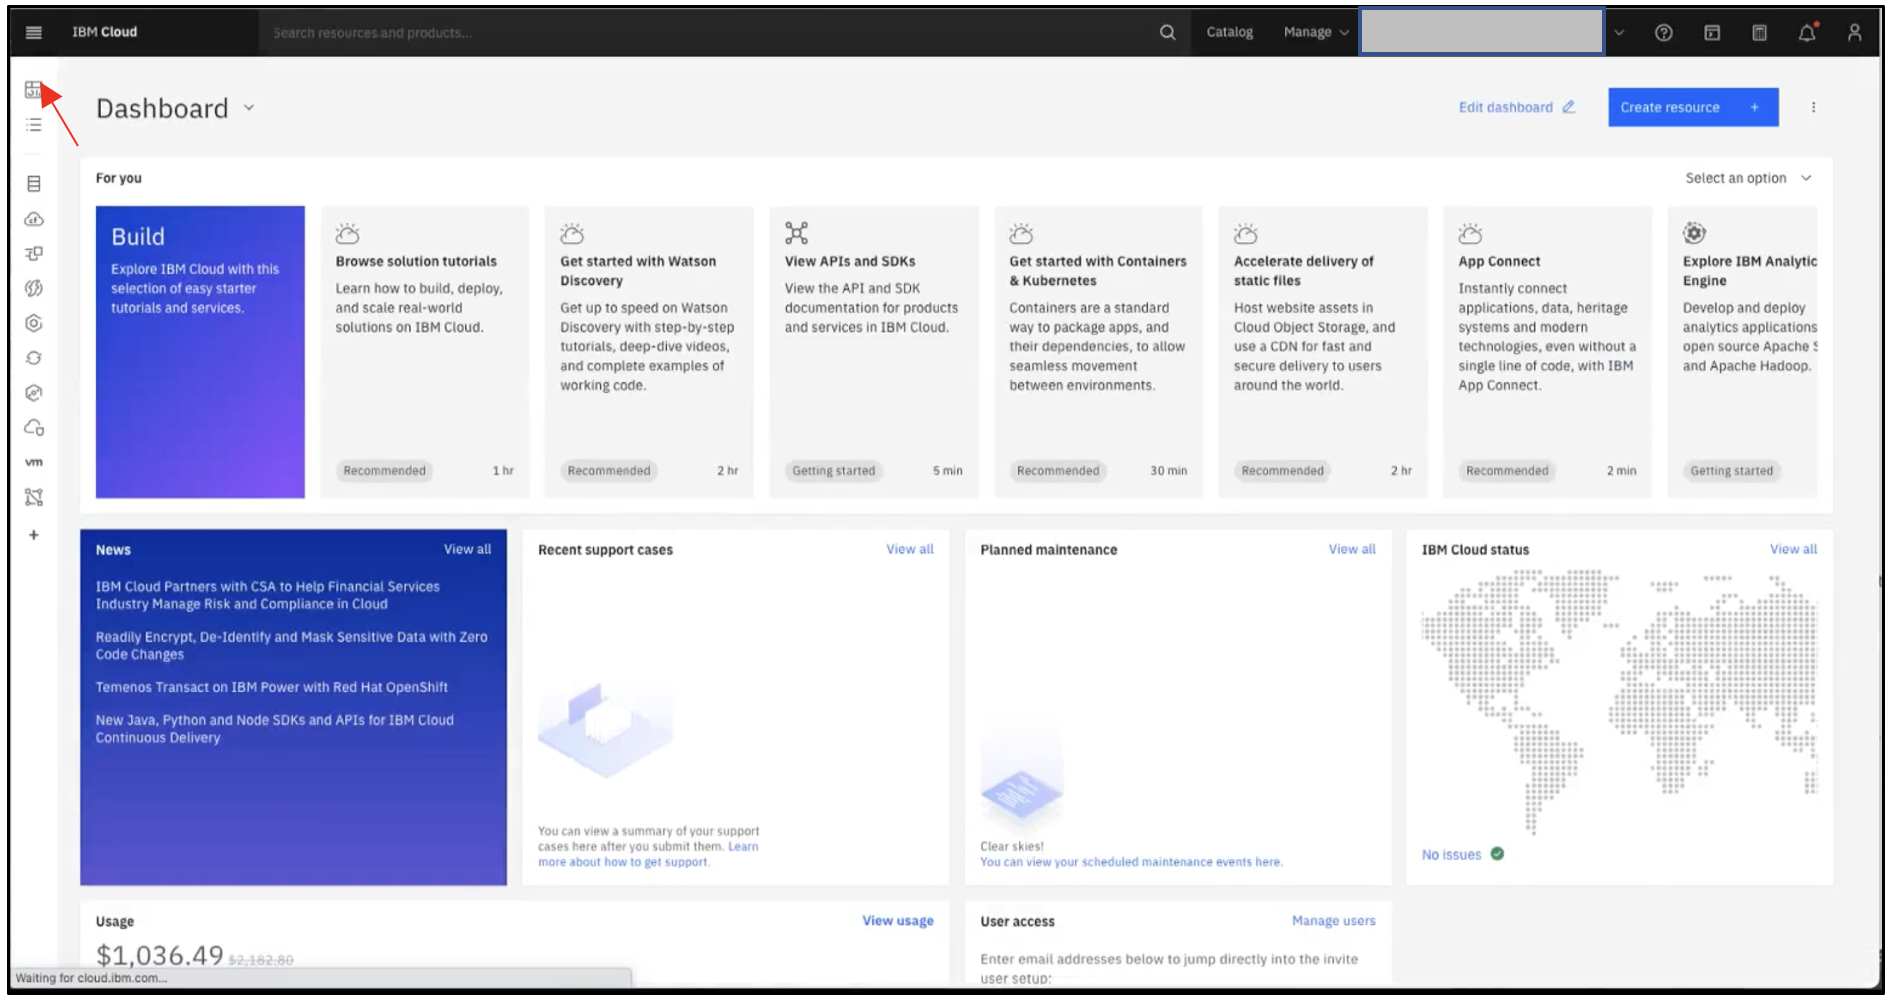Read news 'IBM Cloud Partners with CSA' item
The image size is (1886, 998).
coord(267,595)
